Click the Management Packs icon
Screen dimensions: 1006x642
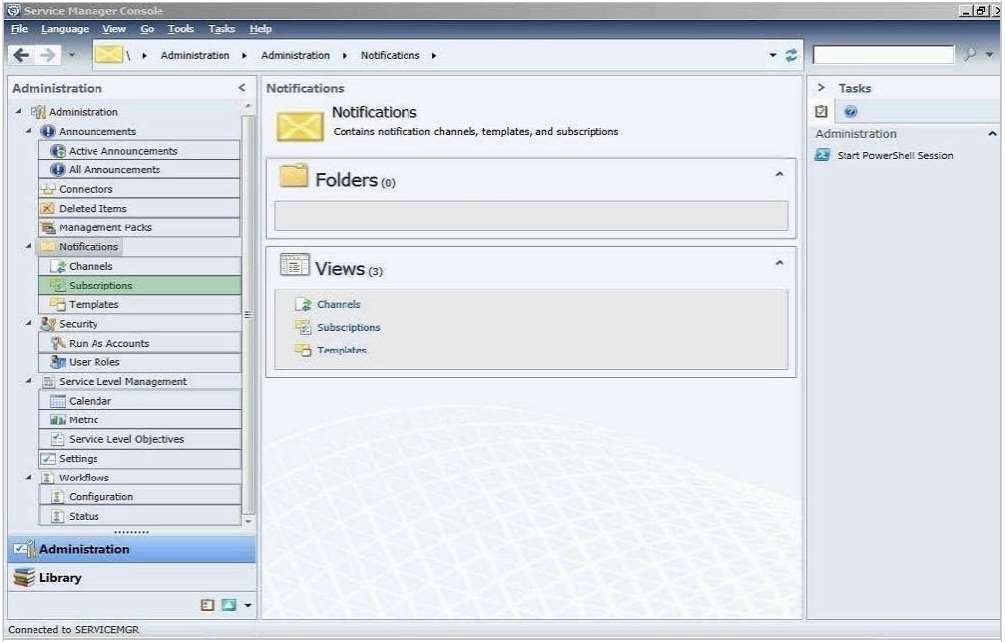click(47, 227)
